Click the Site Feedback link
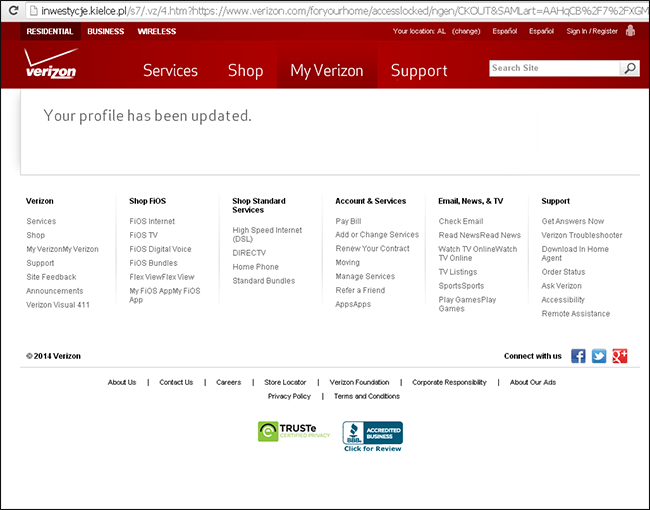The width and height of the screenshot is (650, 510). tap(51, 277)
